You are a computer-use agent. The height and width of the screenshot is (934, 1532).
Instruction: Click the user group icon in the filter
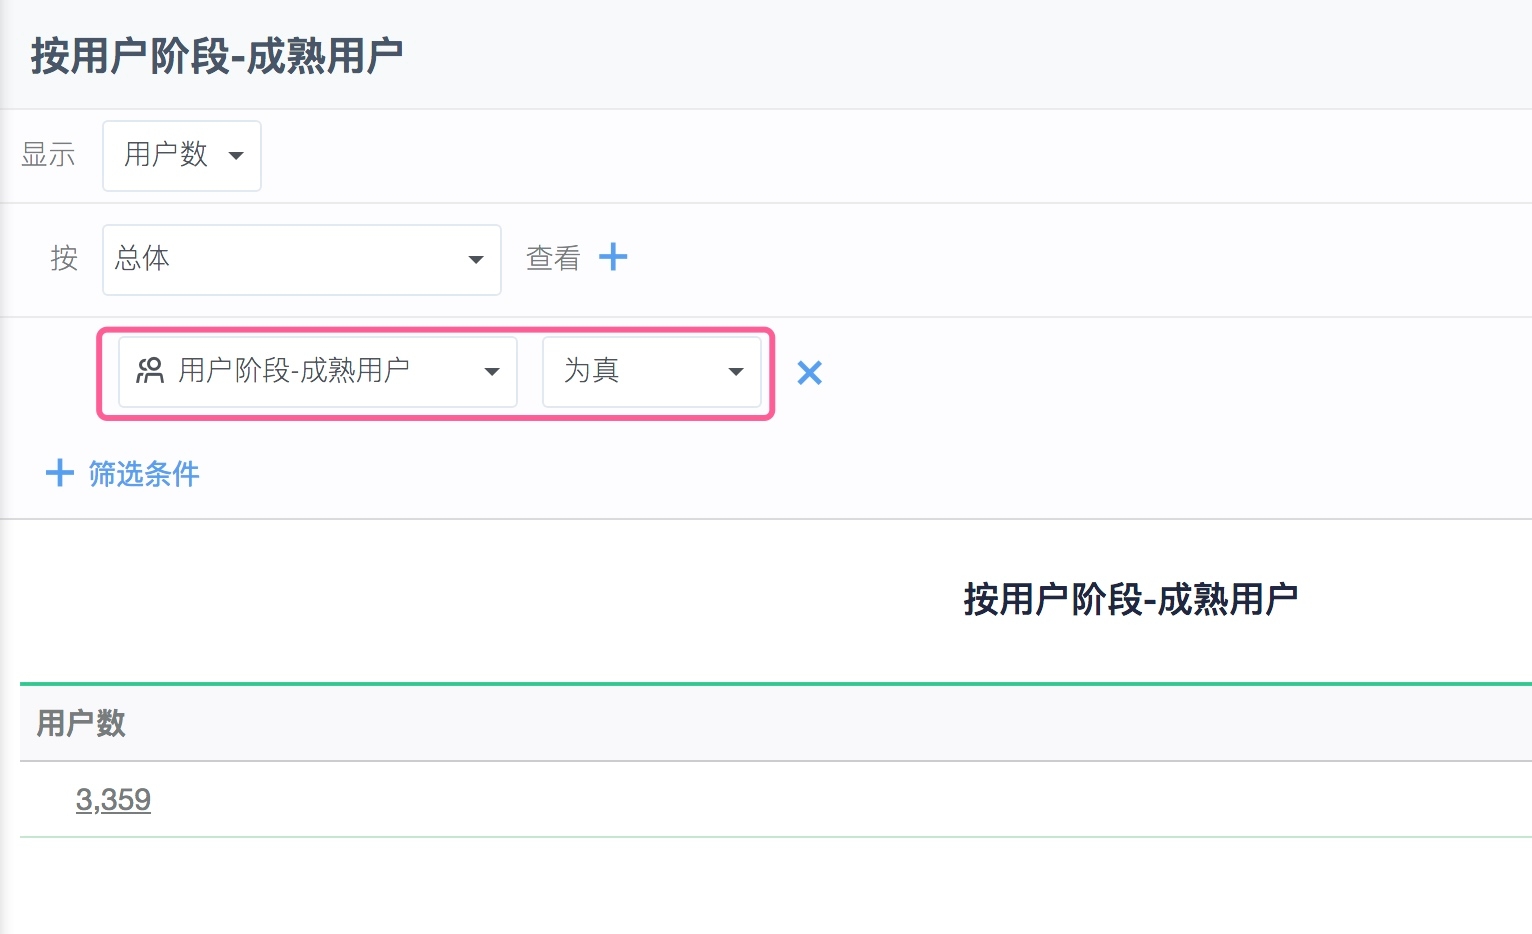coord(150,371)
